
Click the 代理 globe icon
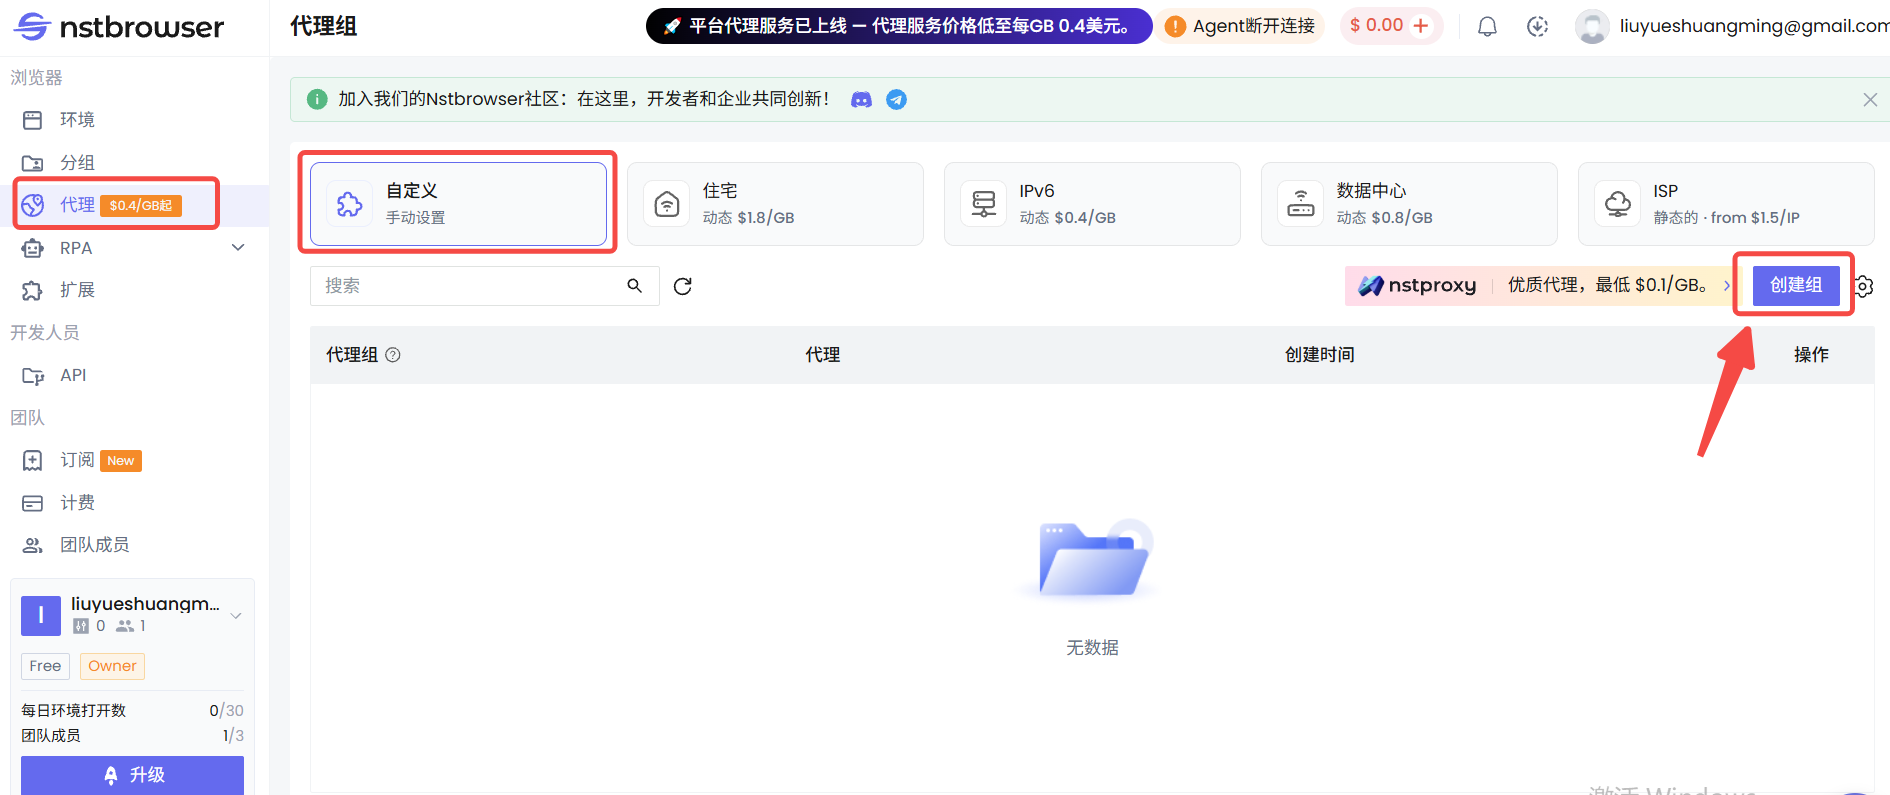point(33,205)
